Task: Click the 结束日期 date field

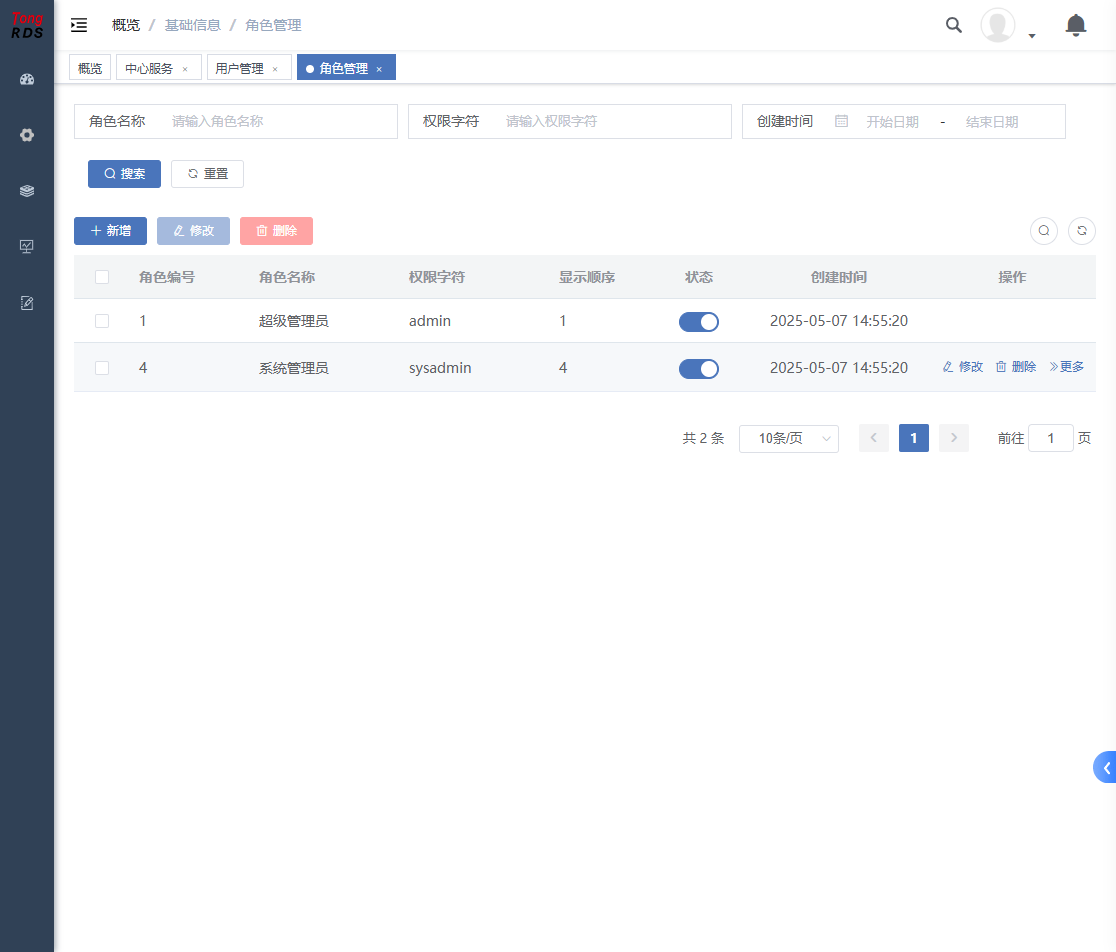Action: tap(992, 122)
